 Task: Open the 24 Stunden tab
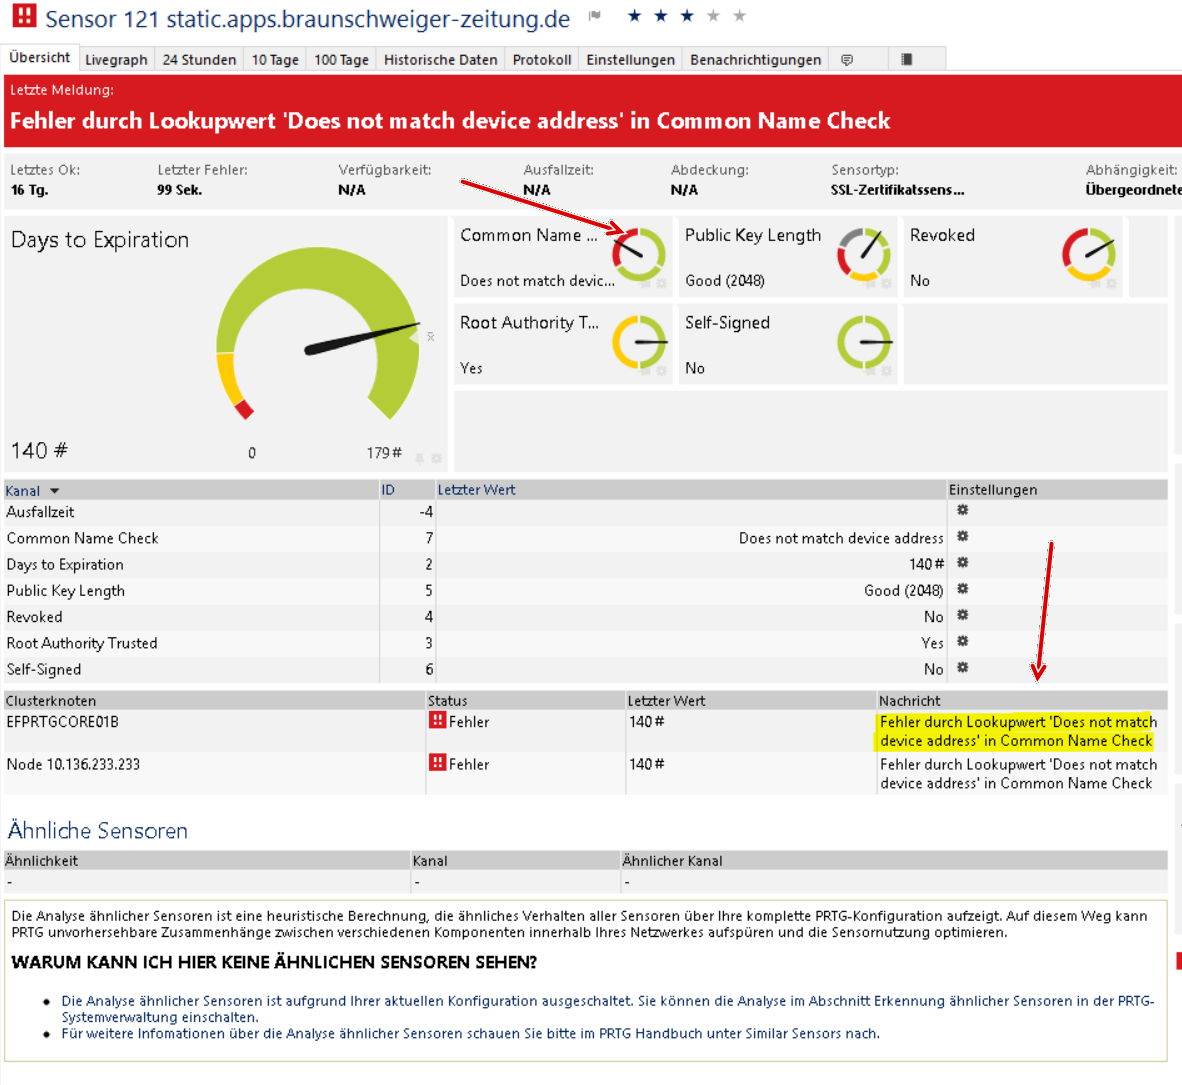click(x=199, y=60)
